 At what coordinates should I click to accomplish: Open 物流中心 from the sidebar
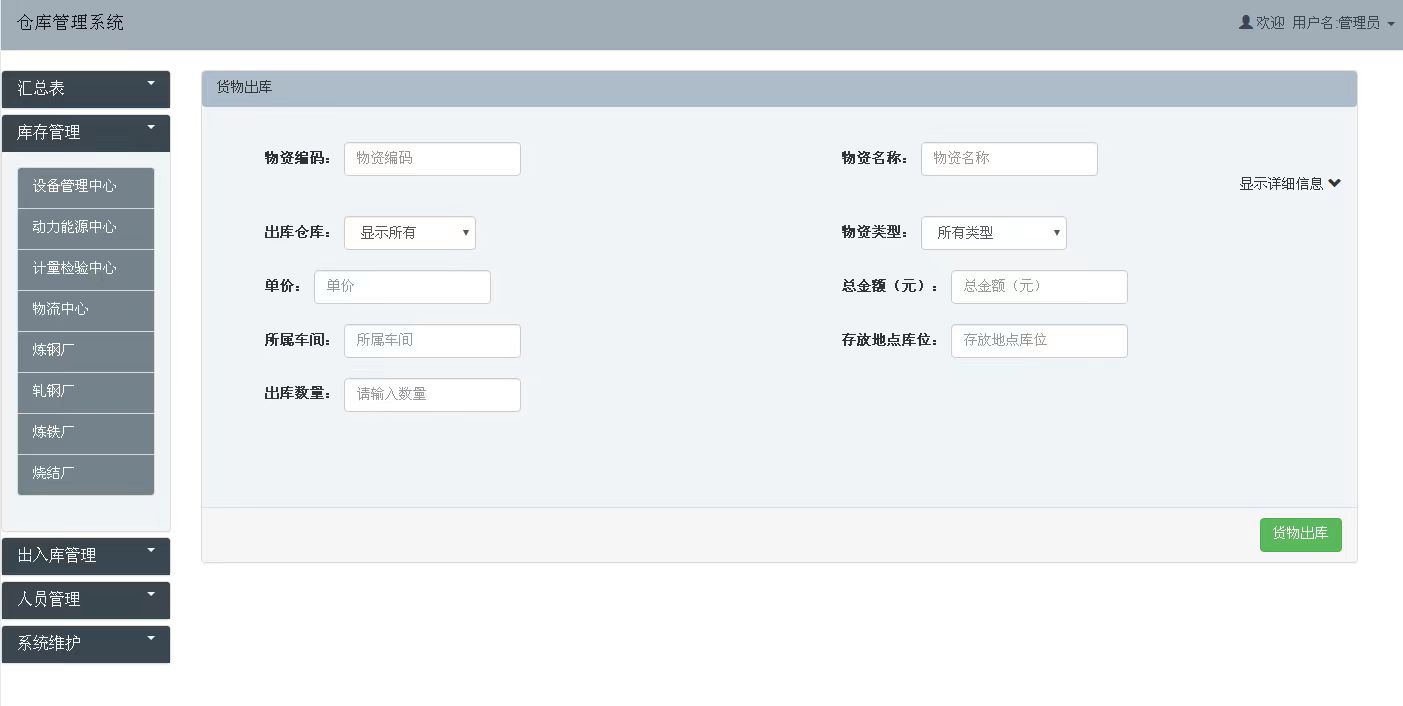(x=86, y=310)
